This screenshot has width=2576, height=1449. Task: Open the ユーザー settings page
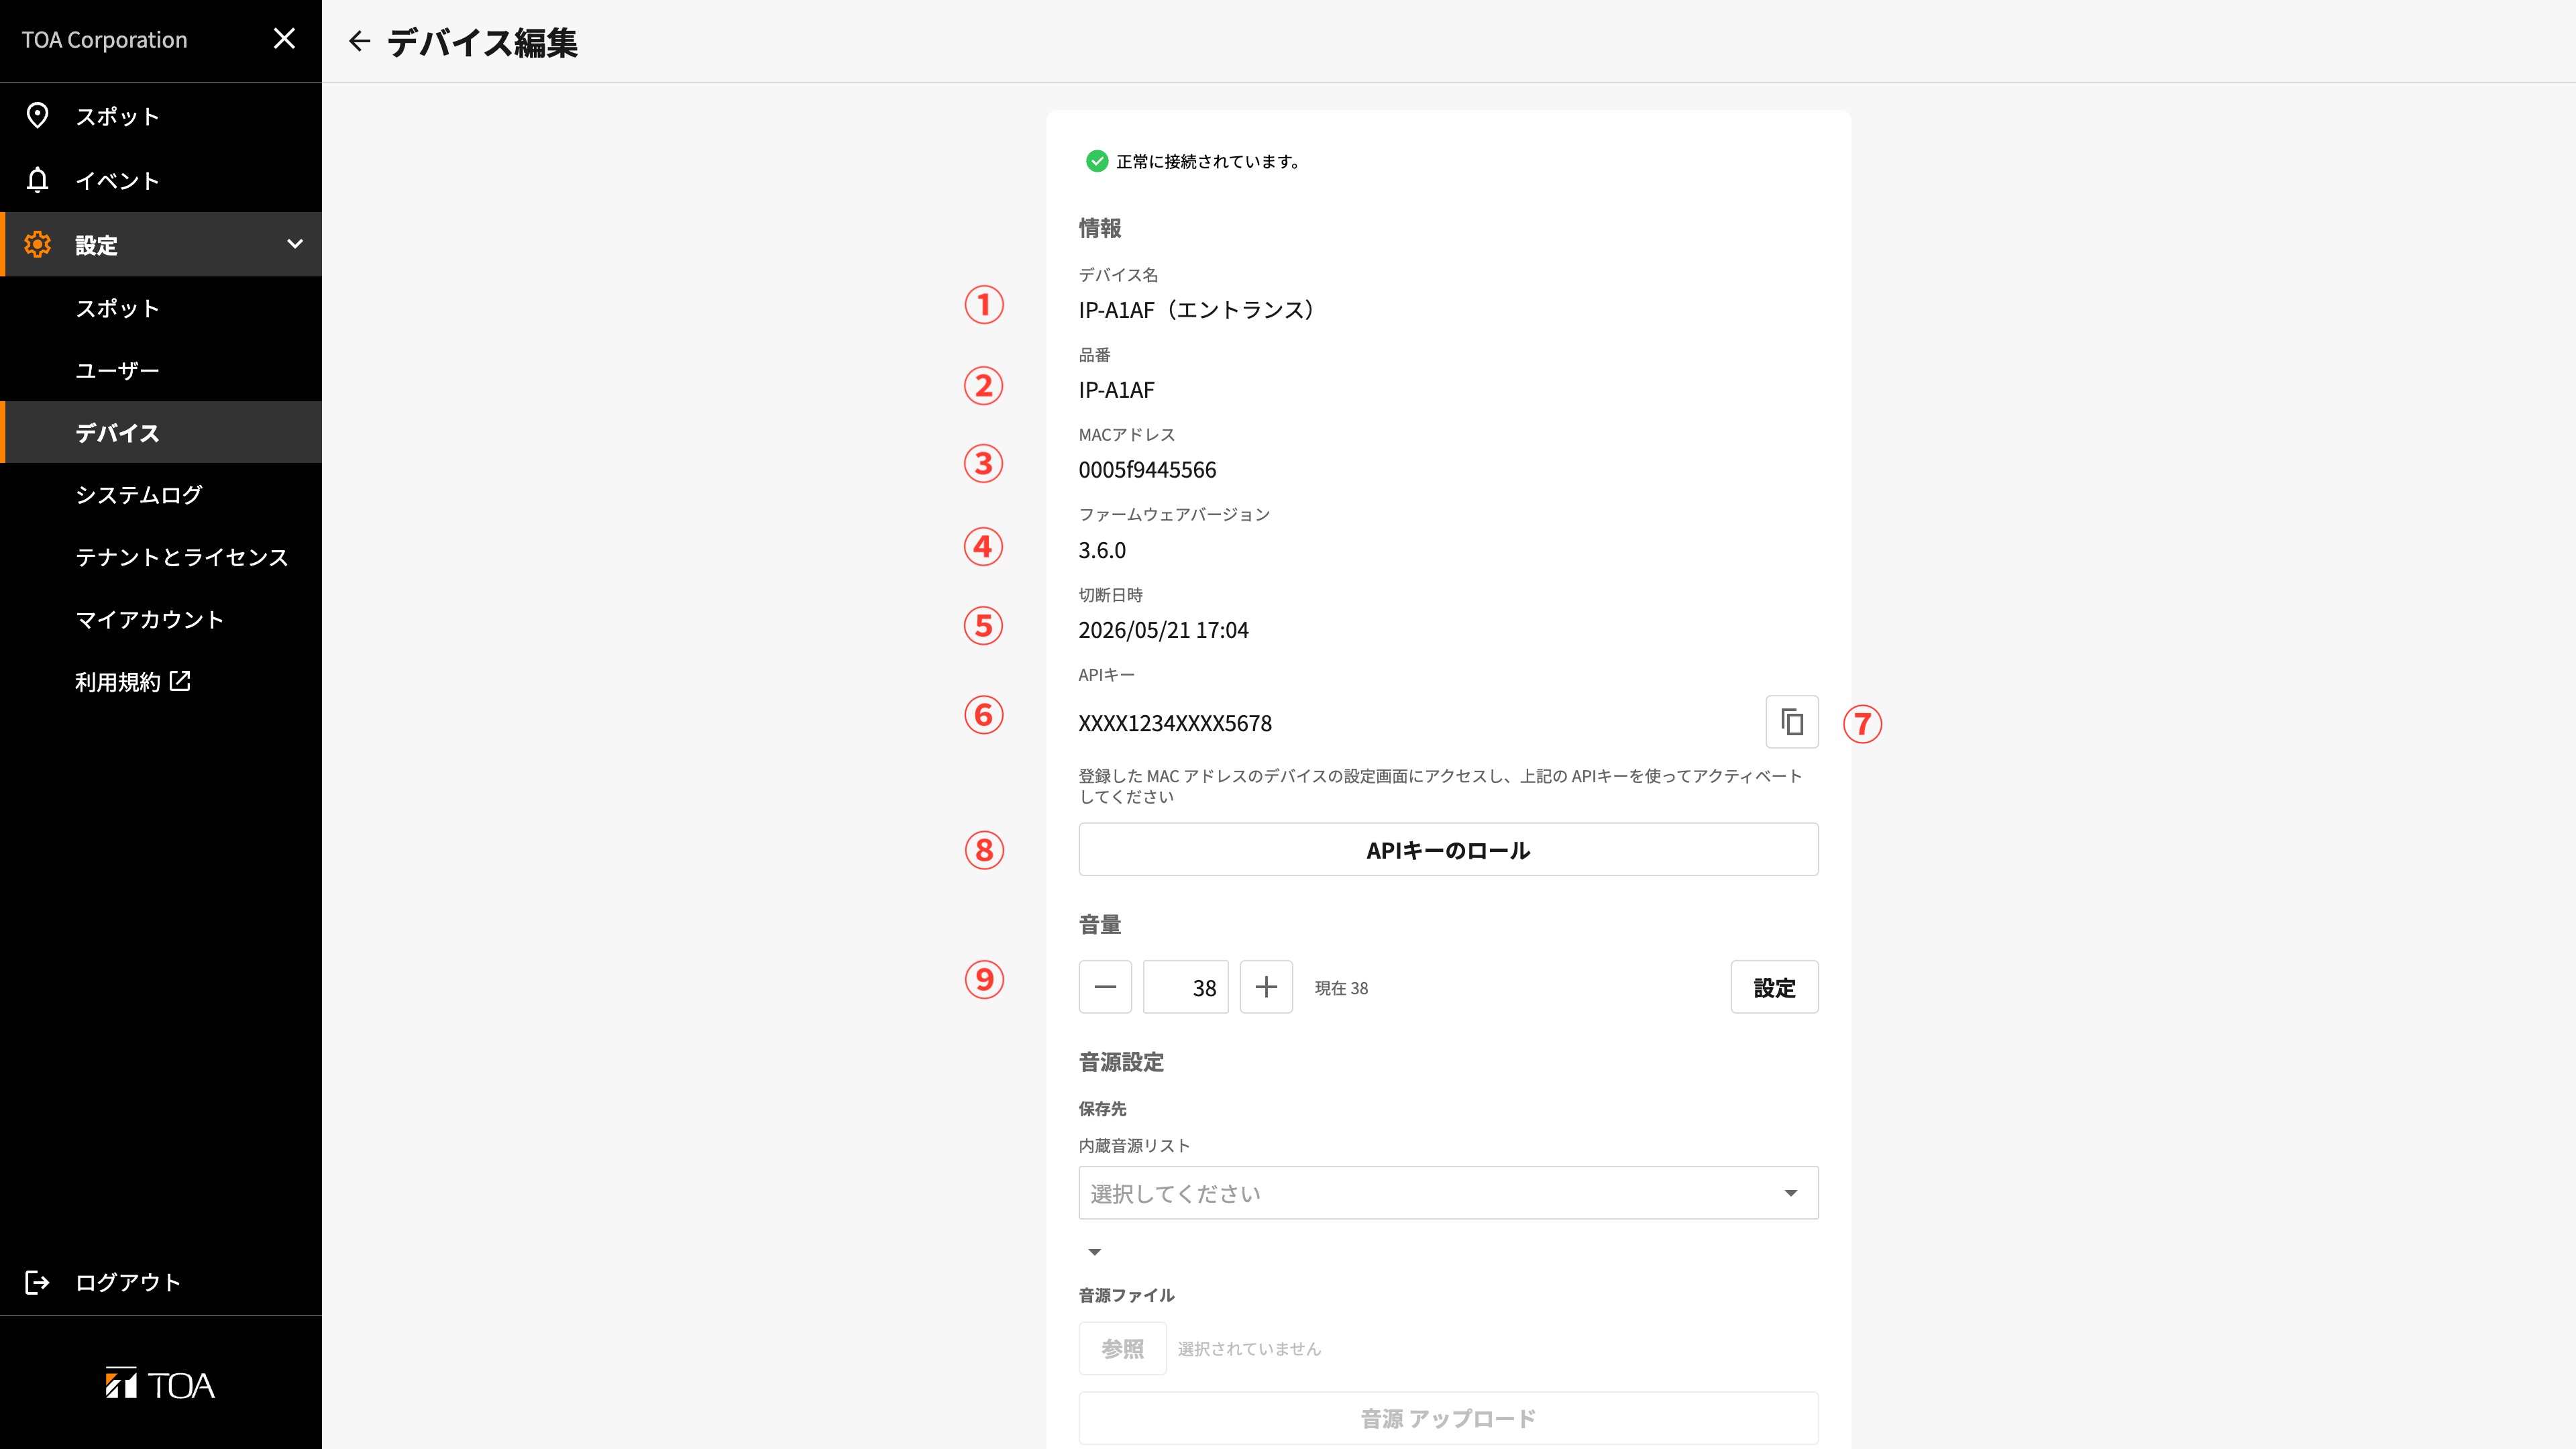click(x=161, y=370)
